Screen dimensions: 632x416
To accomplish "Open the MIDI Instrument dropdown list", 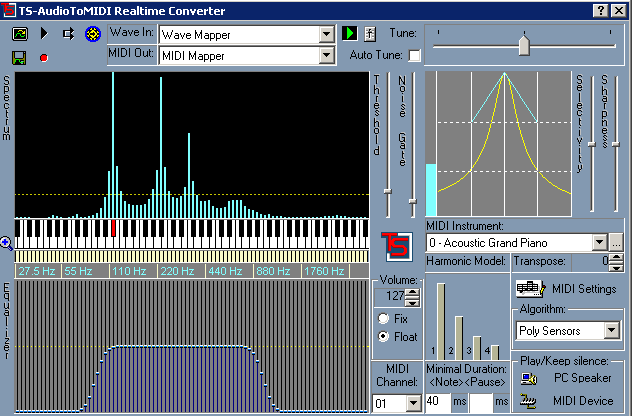I will [x=599, y=242].
